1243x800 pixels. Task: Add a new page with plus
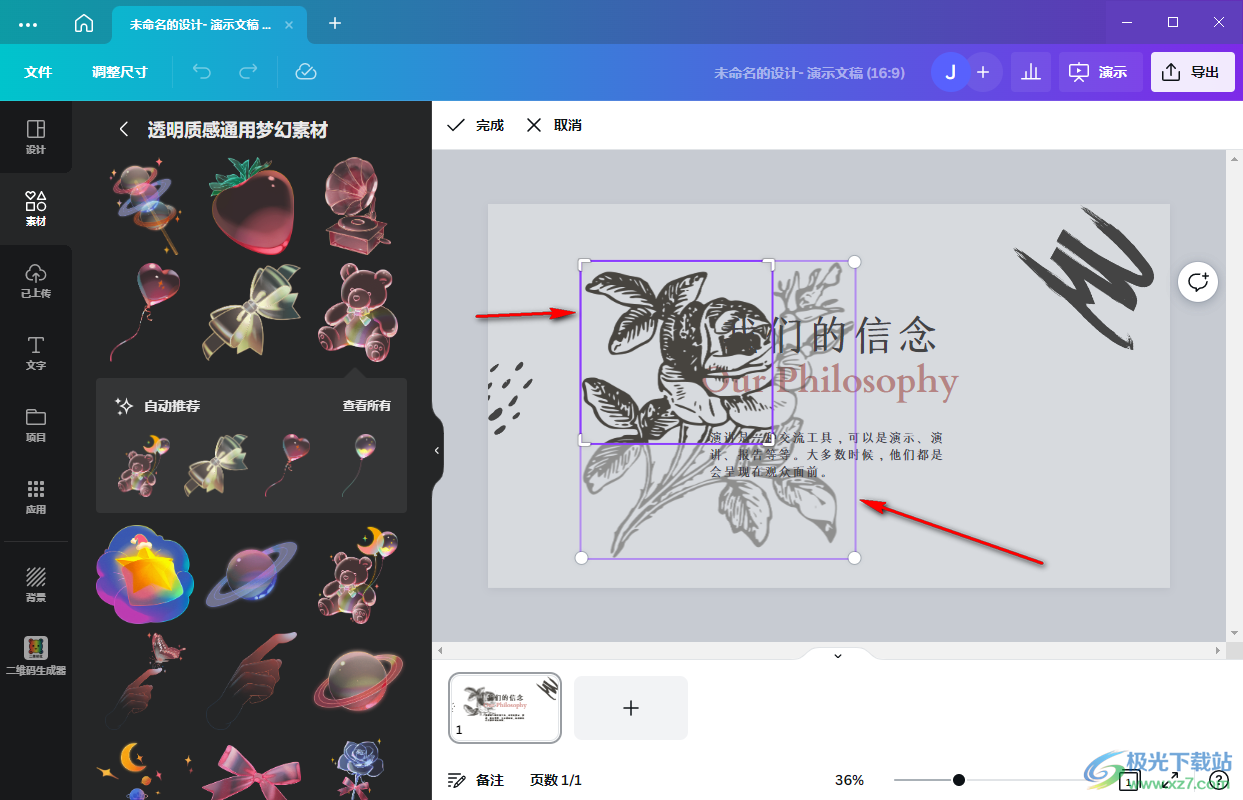631,708
